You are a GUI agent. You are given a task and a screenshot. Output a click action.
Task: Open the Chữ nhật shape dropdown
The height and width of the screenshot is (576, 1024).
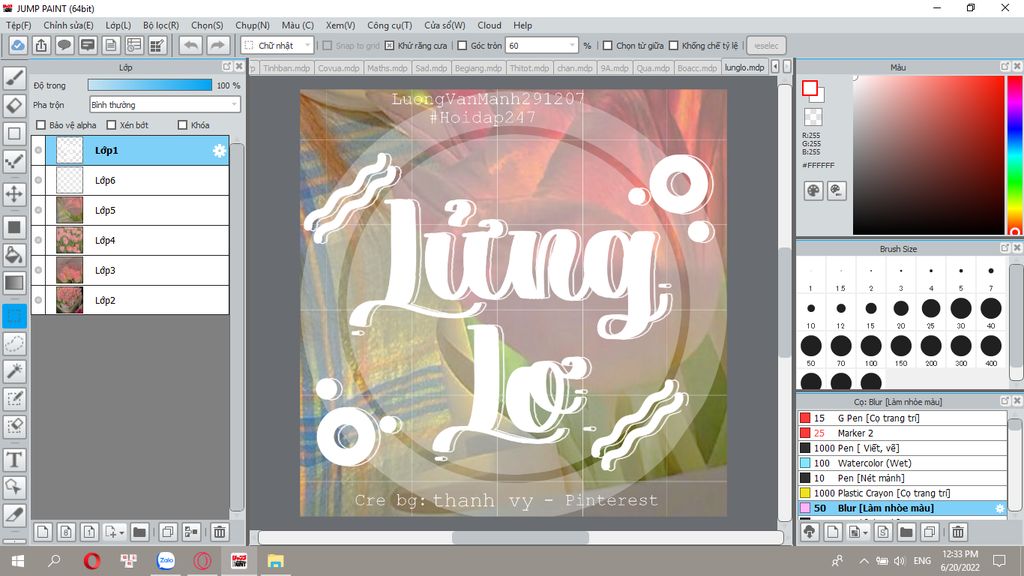(x=278, y=46)
